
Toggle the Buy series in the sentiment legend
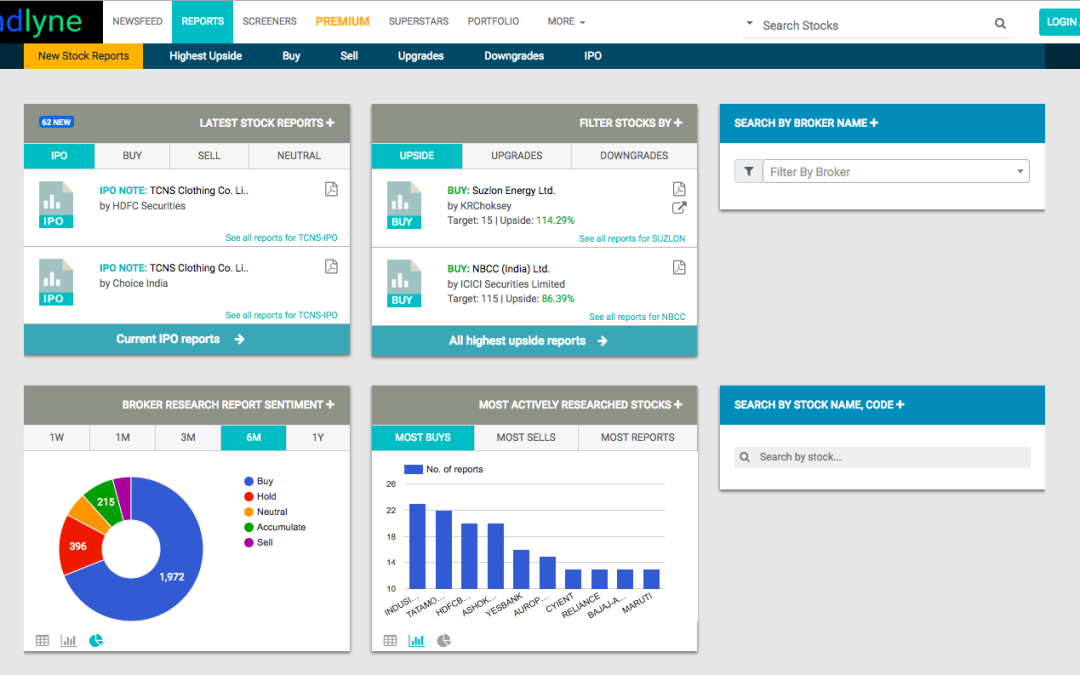pyautogui.click(x=259, y=481)
